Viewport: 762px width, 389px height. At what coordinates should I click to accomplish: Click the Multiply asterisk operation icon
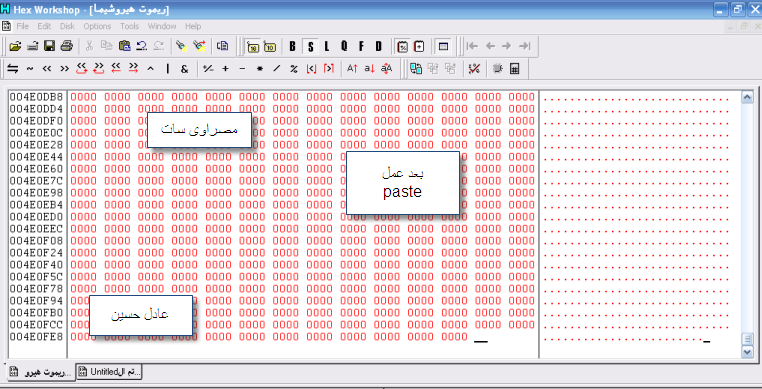coord(260,69)
